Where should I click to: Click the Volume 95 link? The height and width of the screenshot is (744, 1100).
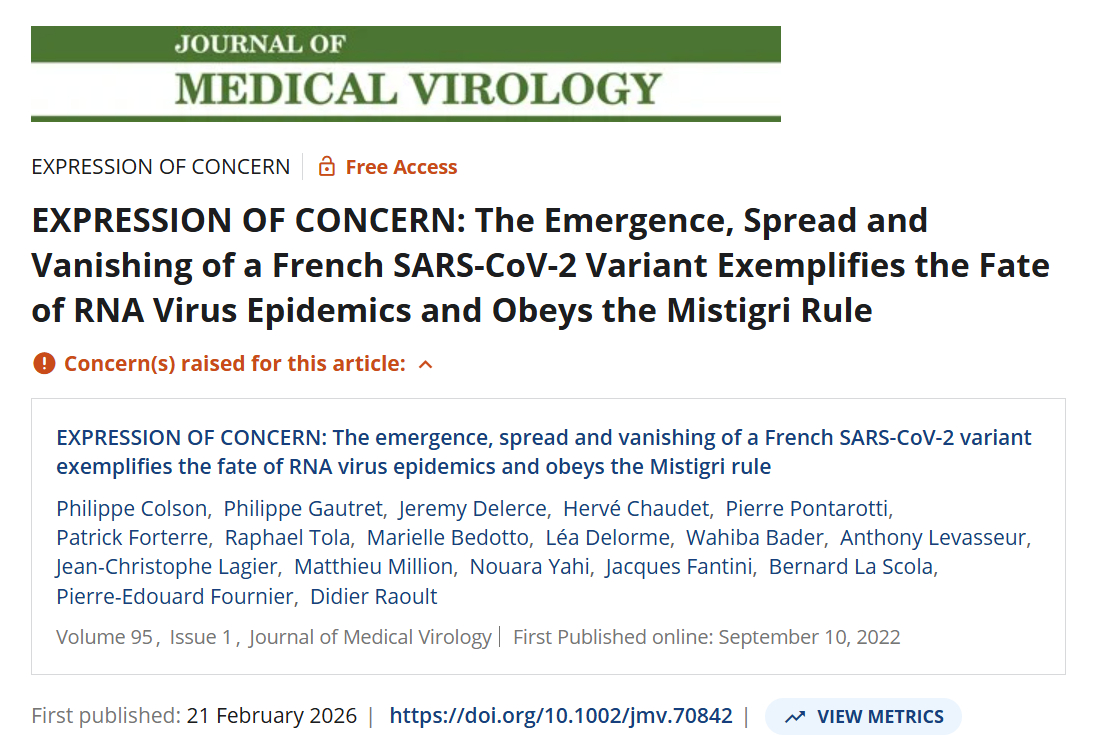104,637
